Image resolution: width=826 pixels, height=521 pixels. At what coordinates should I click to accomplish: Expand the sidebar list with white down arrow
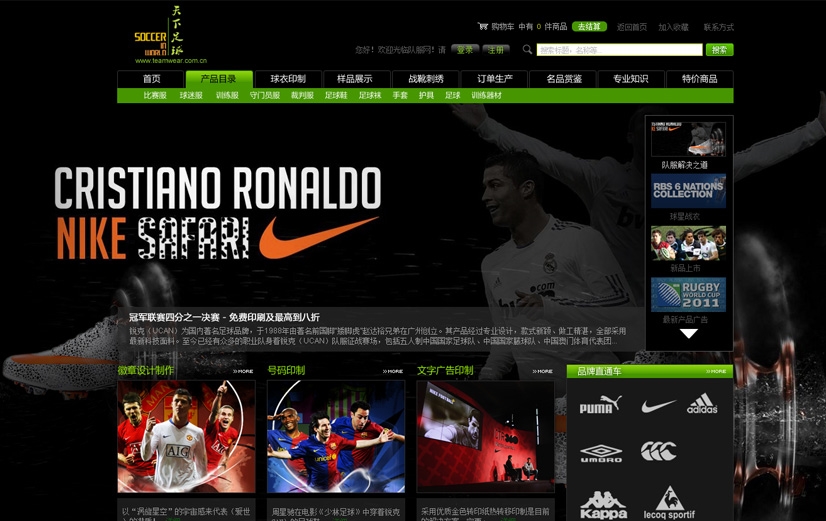point(688,334)
